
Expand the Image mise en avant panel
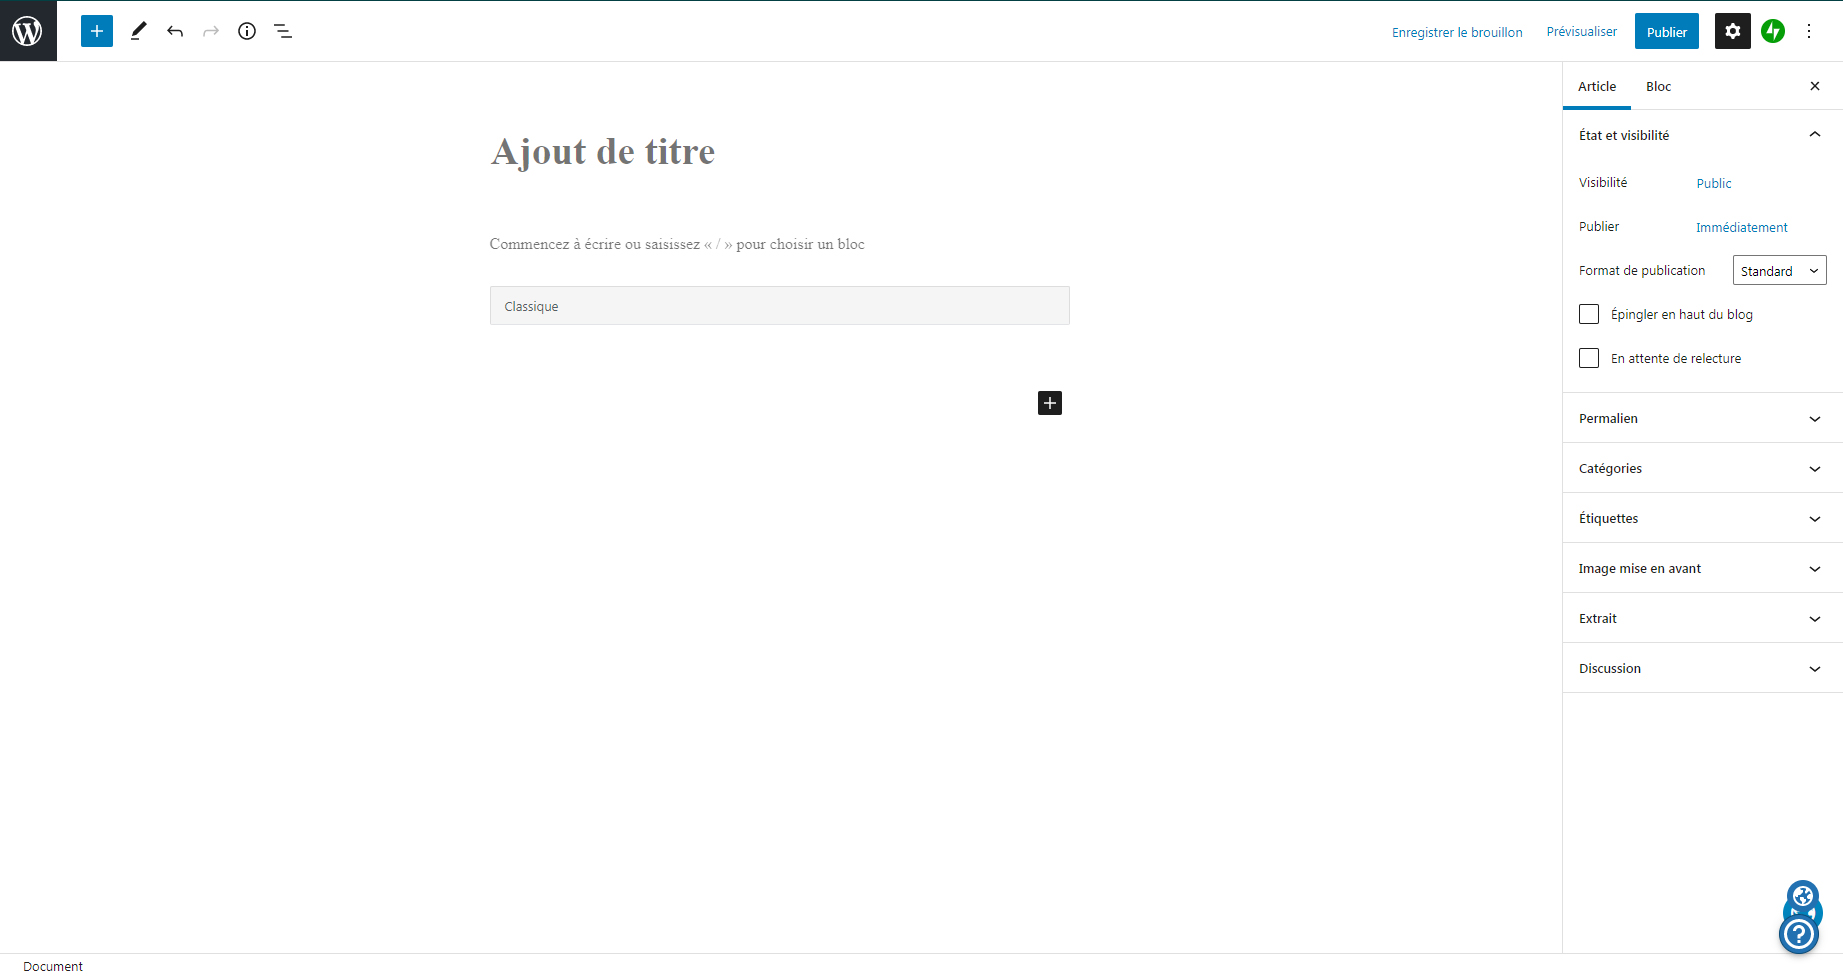coord(1702,568)
